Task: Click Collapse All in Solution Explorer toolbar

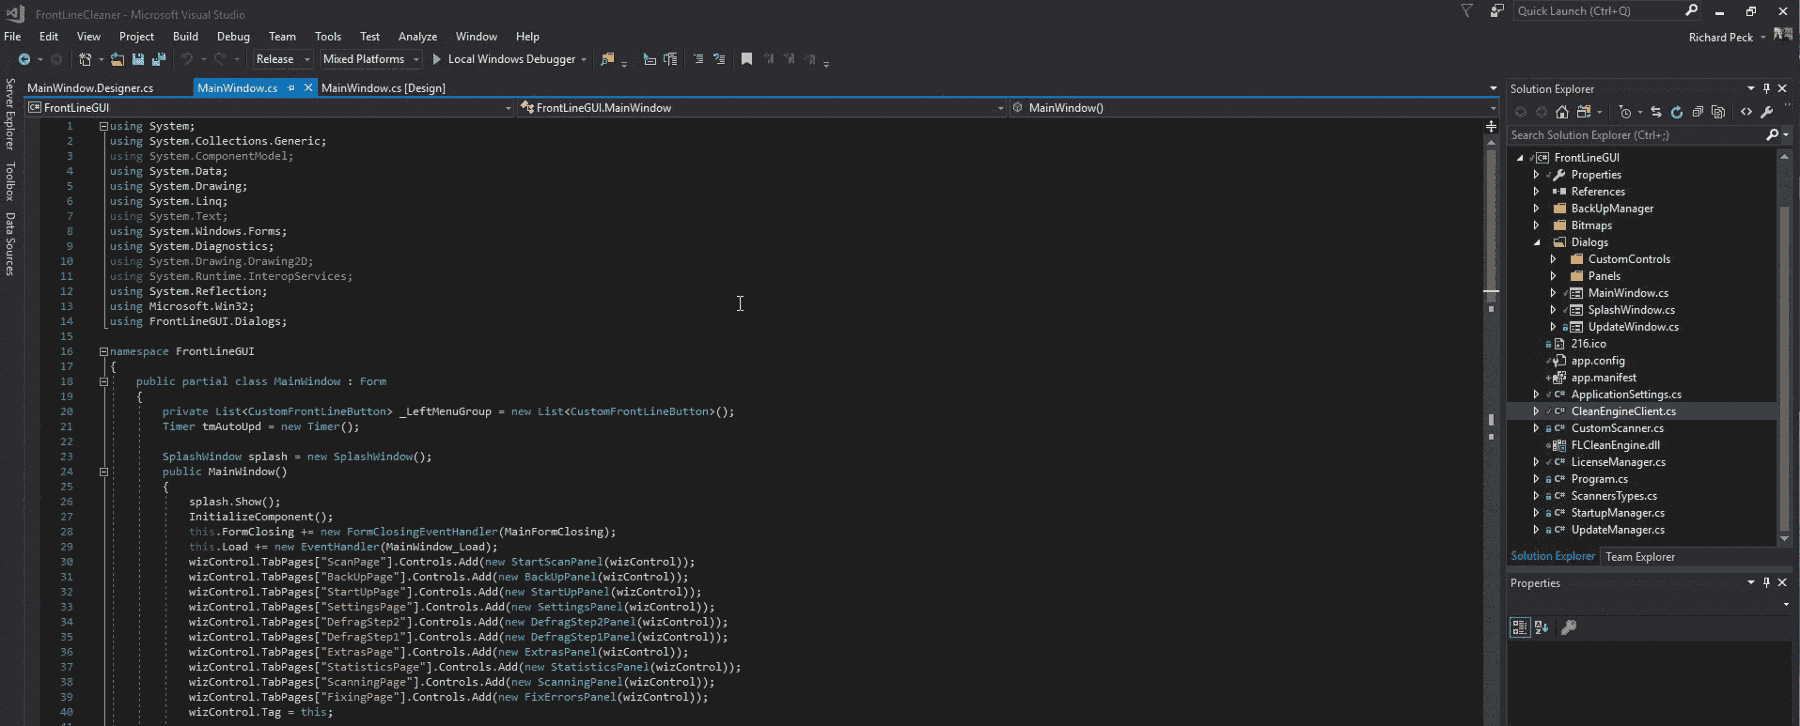Action: pos(1698,112)
